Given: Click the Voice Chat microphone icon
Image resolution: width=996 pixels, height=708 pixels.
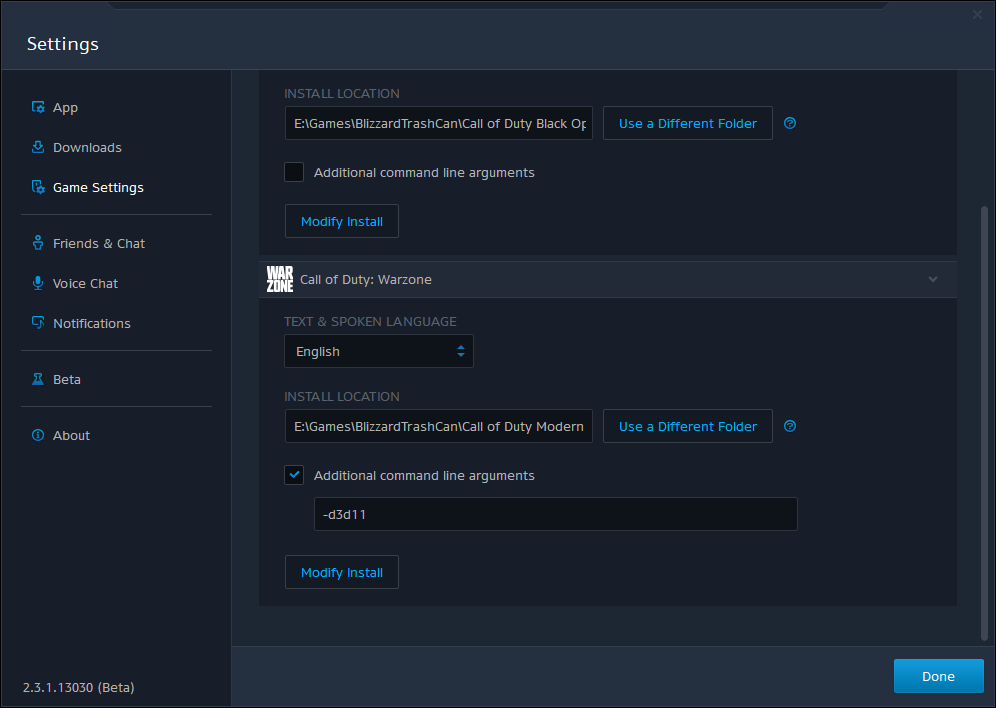Looking at the screenshot, I should [38, 283].
